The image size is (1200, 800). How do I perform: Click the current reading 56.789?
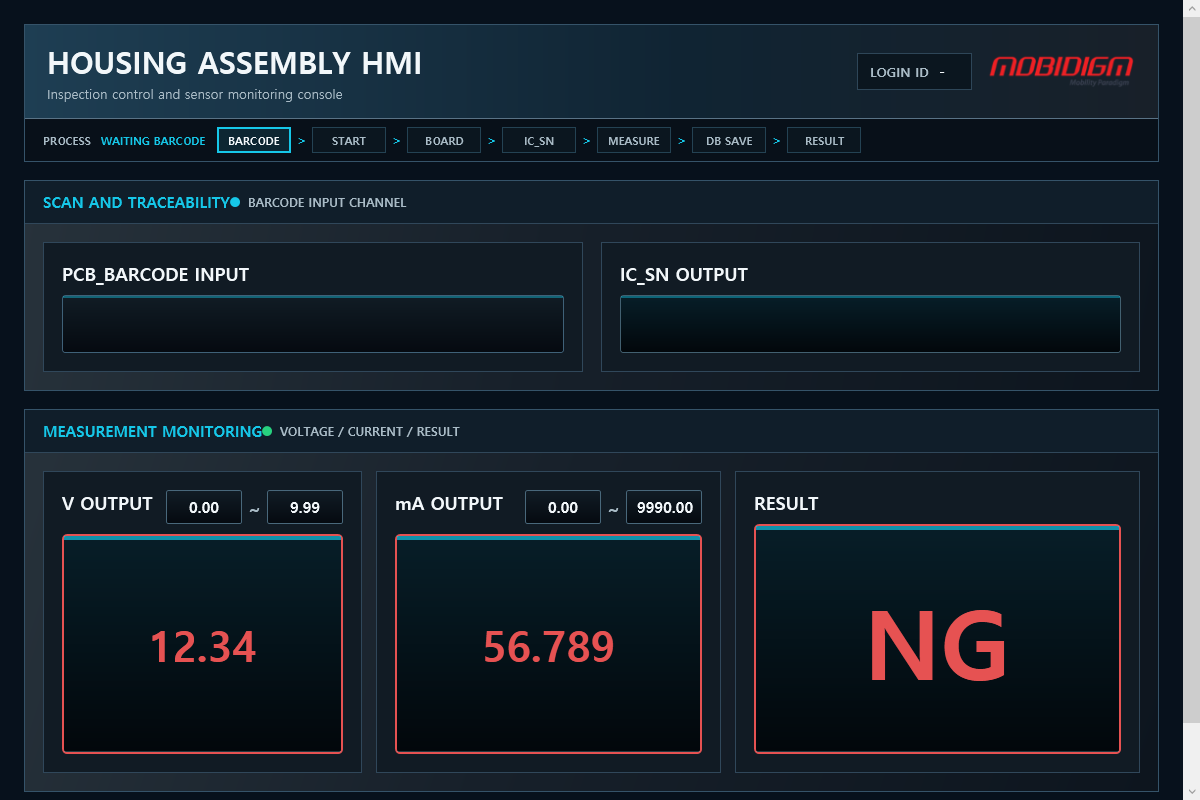click(x=548, y=647)
